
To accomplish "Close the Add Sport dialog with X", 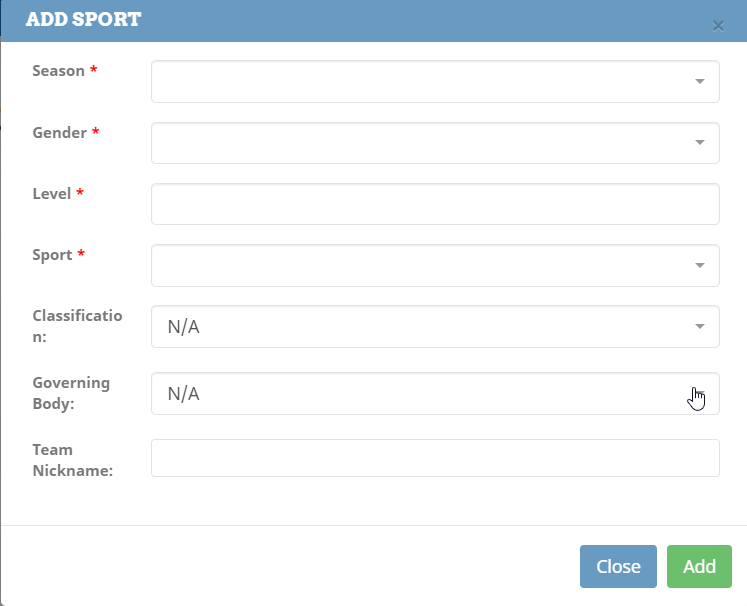I will point(718,26).
